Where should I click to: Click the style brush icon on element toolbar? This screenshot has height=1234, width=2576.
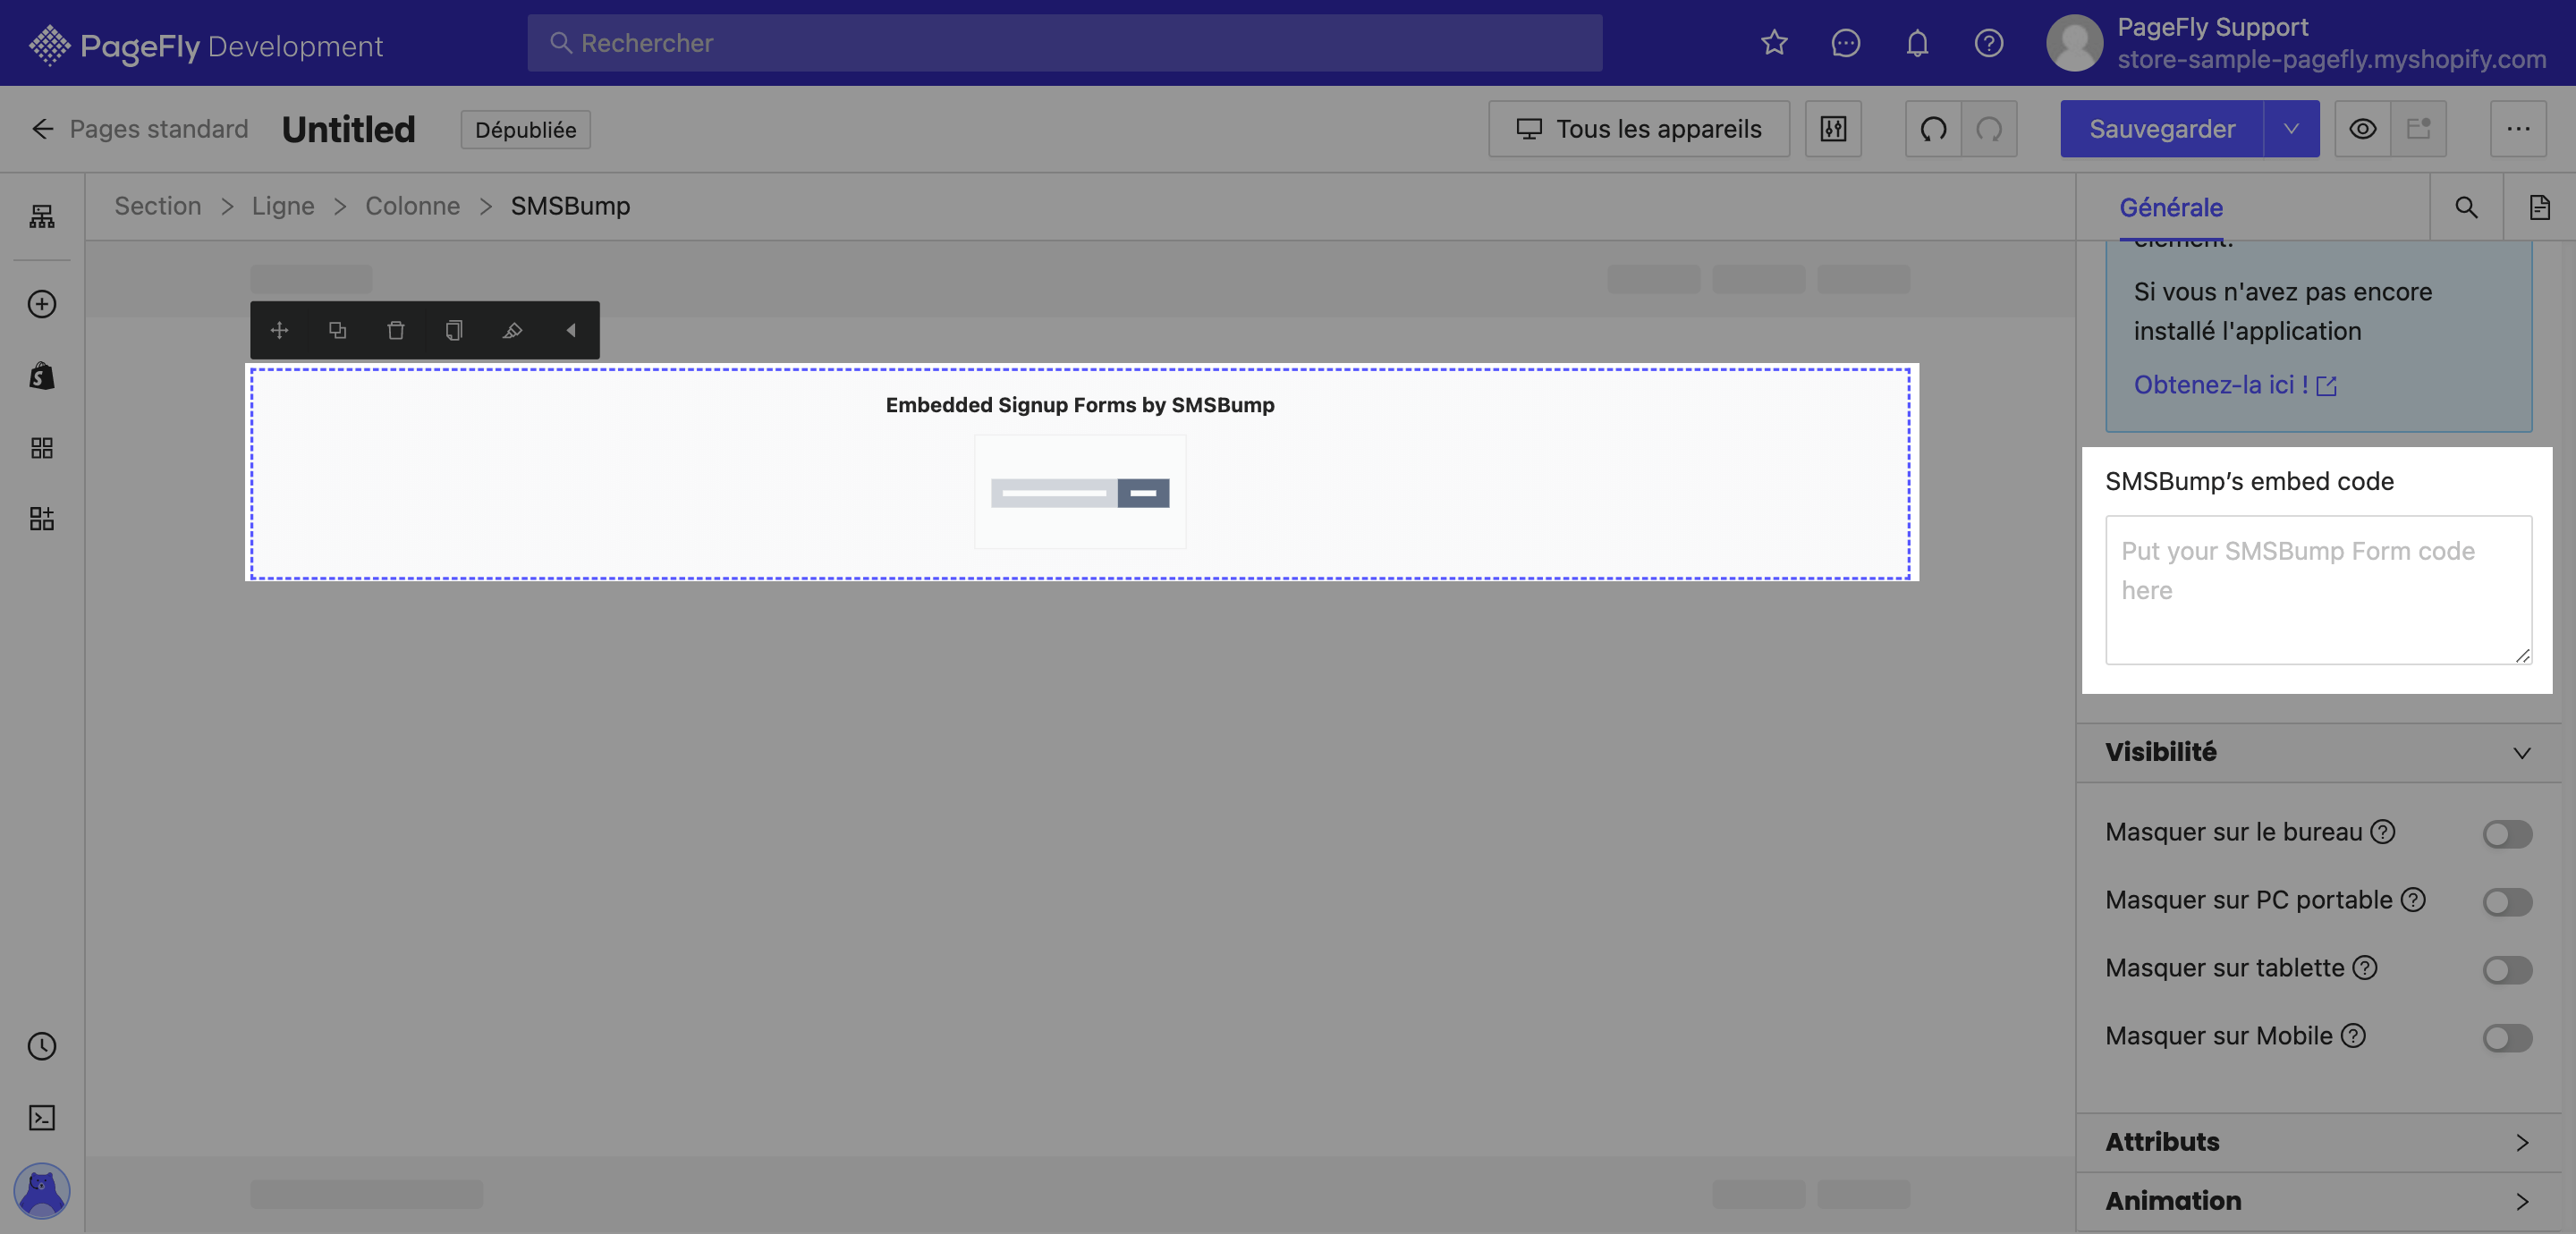[512, 330]
